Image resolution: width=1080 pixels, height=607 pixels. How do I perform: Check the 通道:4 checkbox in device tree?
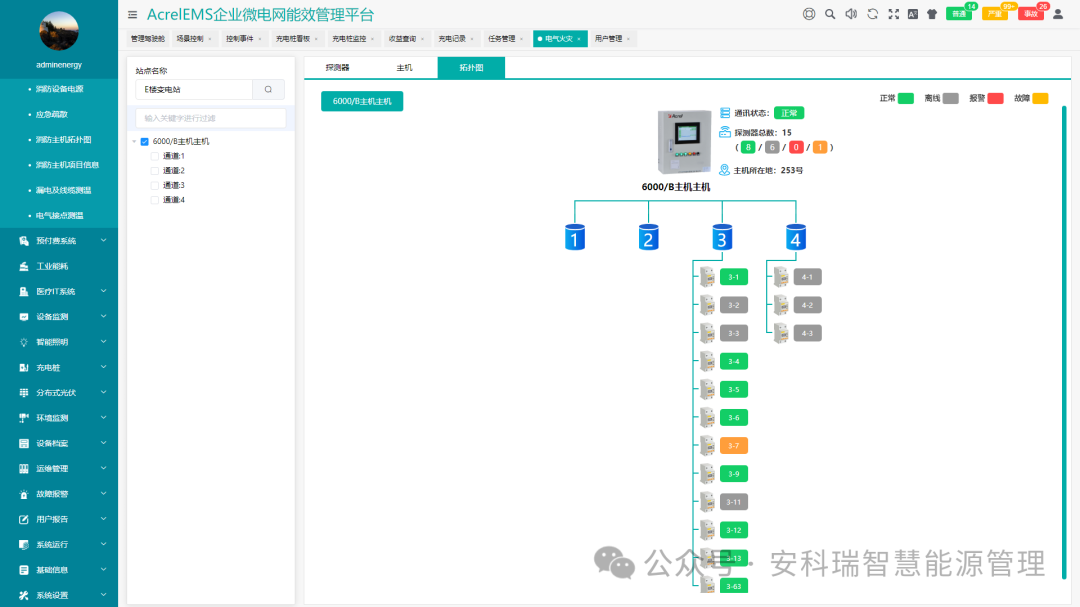[155, 199]
